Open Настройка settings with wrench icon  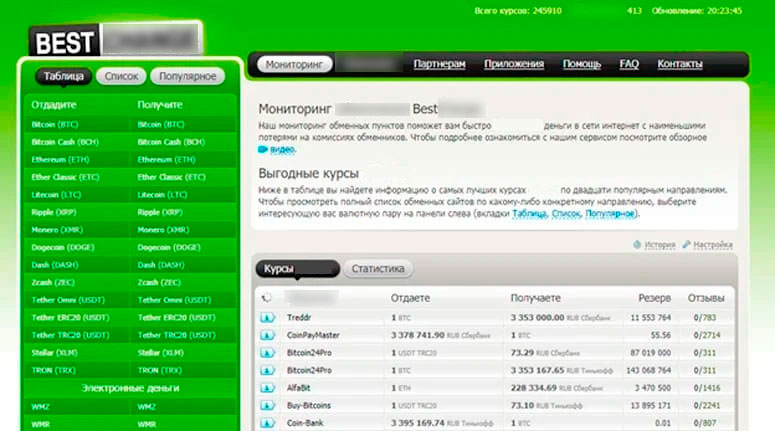(707, 245)
